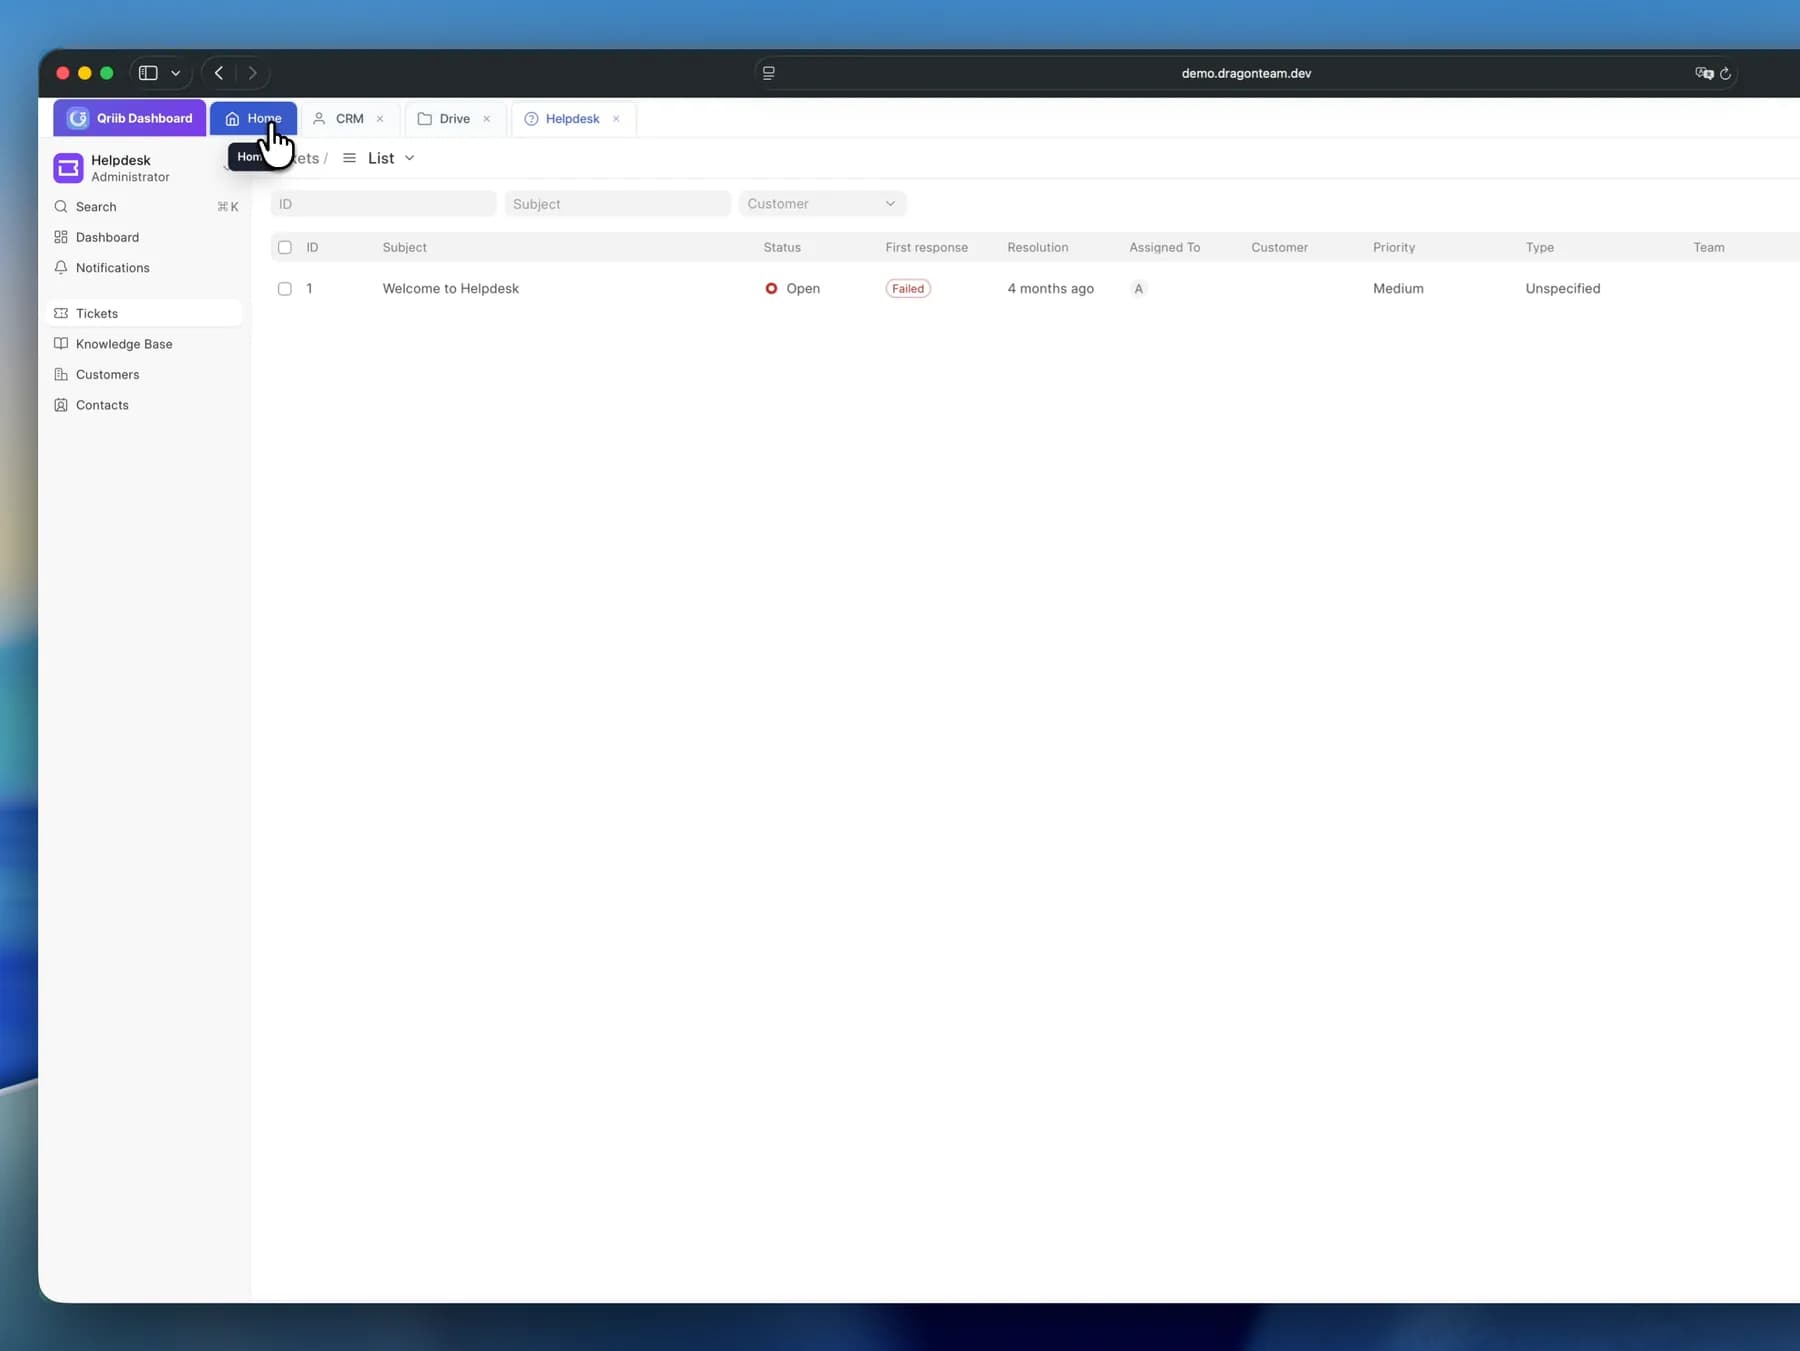This screenshot has height=1351, width=1800.
Task: Open Customers via the building icon
Action: [61, 374]
